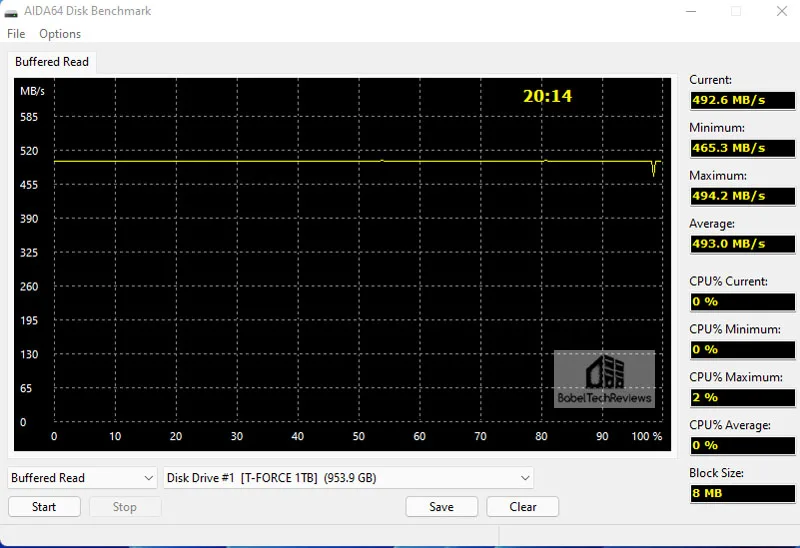Image resolution: width=800 pixels, height=548 pixels.
Task: Click the 520 label on the vertical axis
Action: [x=29, y=151]
